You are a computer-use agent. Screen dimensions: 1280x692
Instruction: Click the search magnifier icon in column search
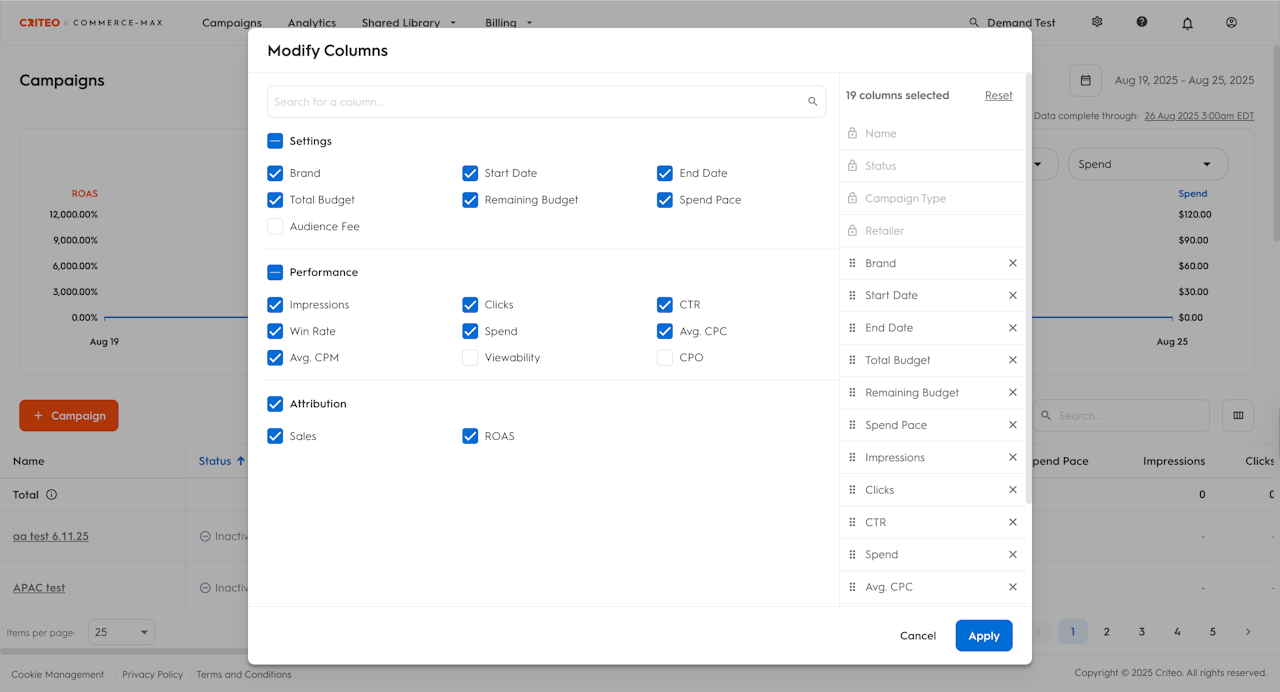click(813, 102)
